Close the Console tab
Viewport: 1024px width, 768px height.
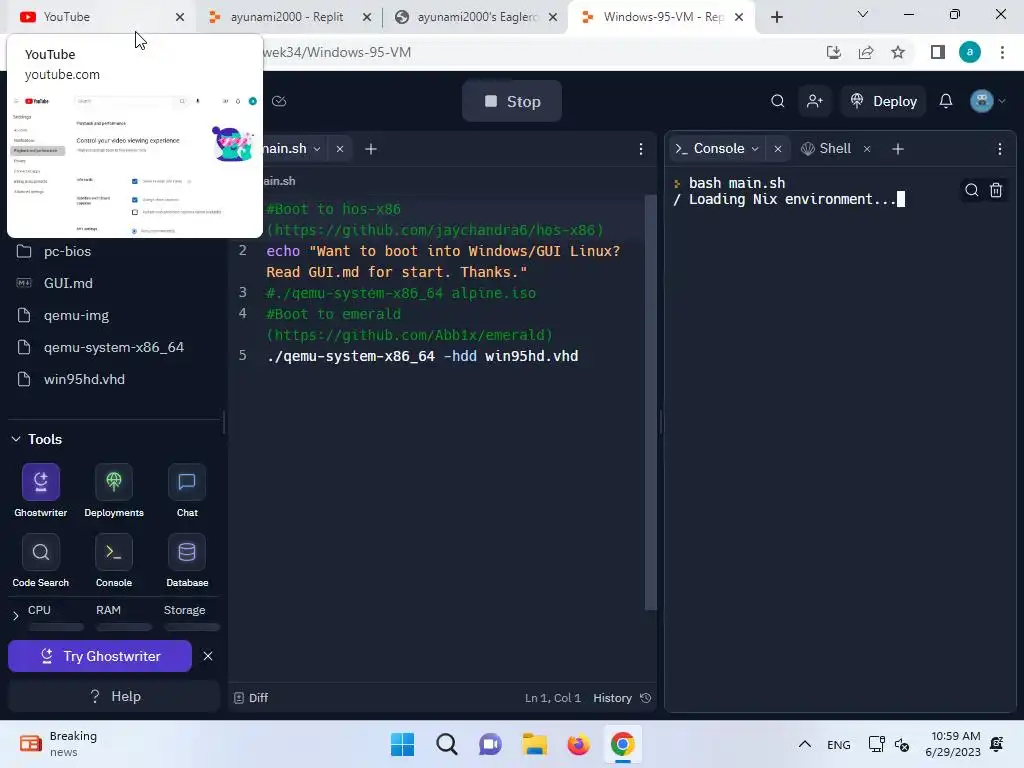[777, 149]
